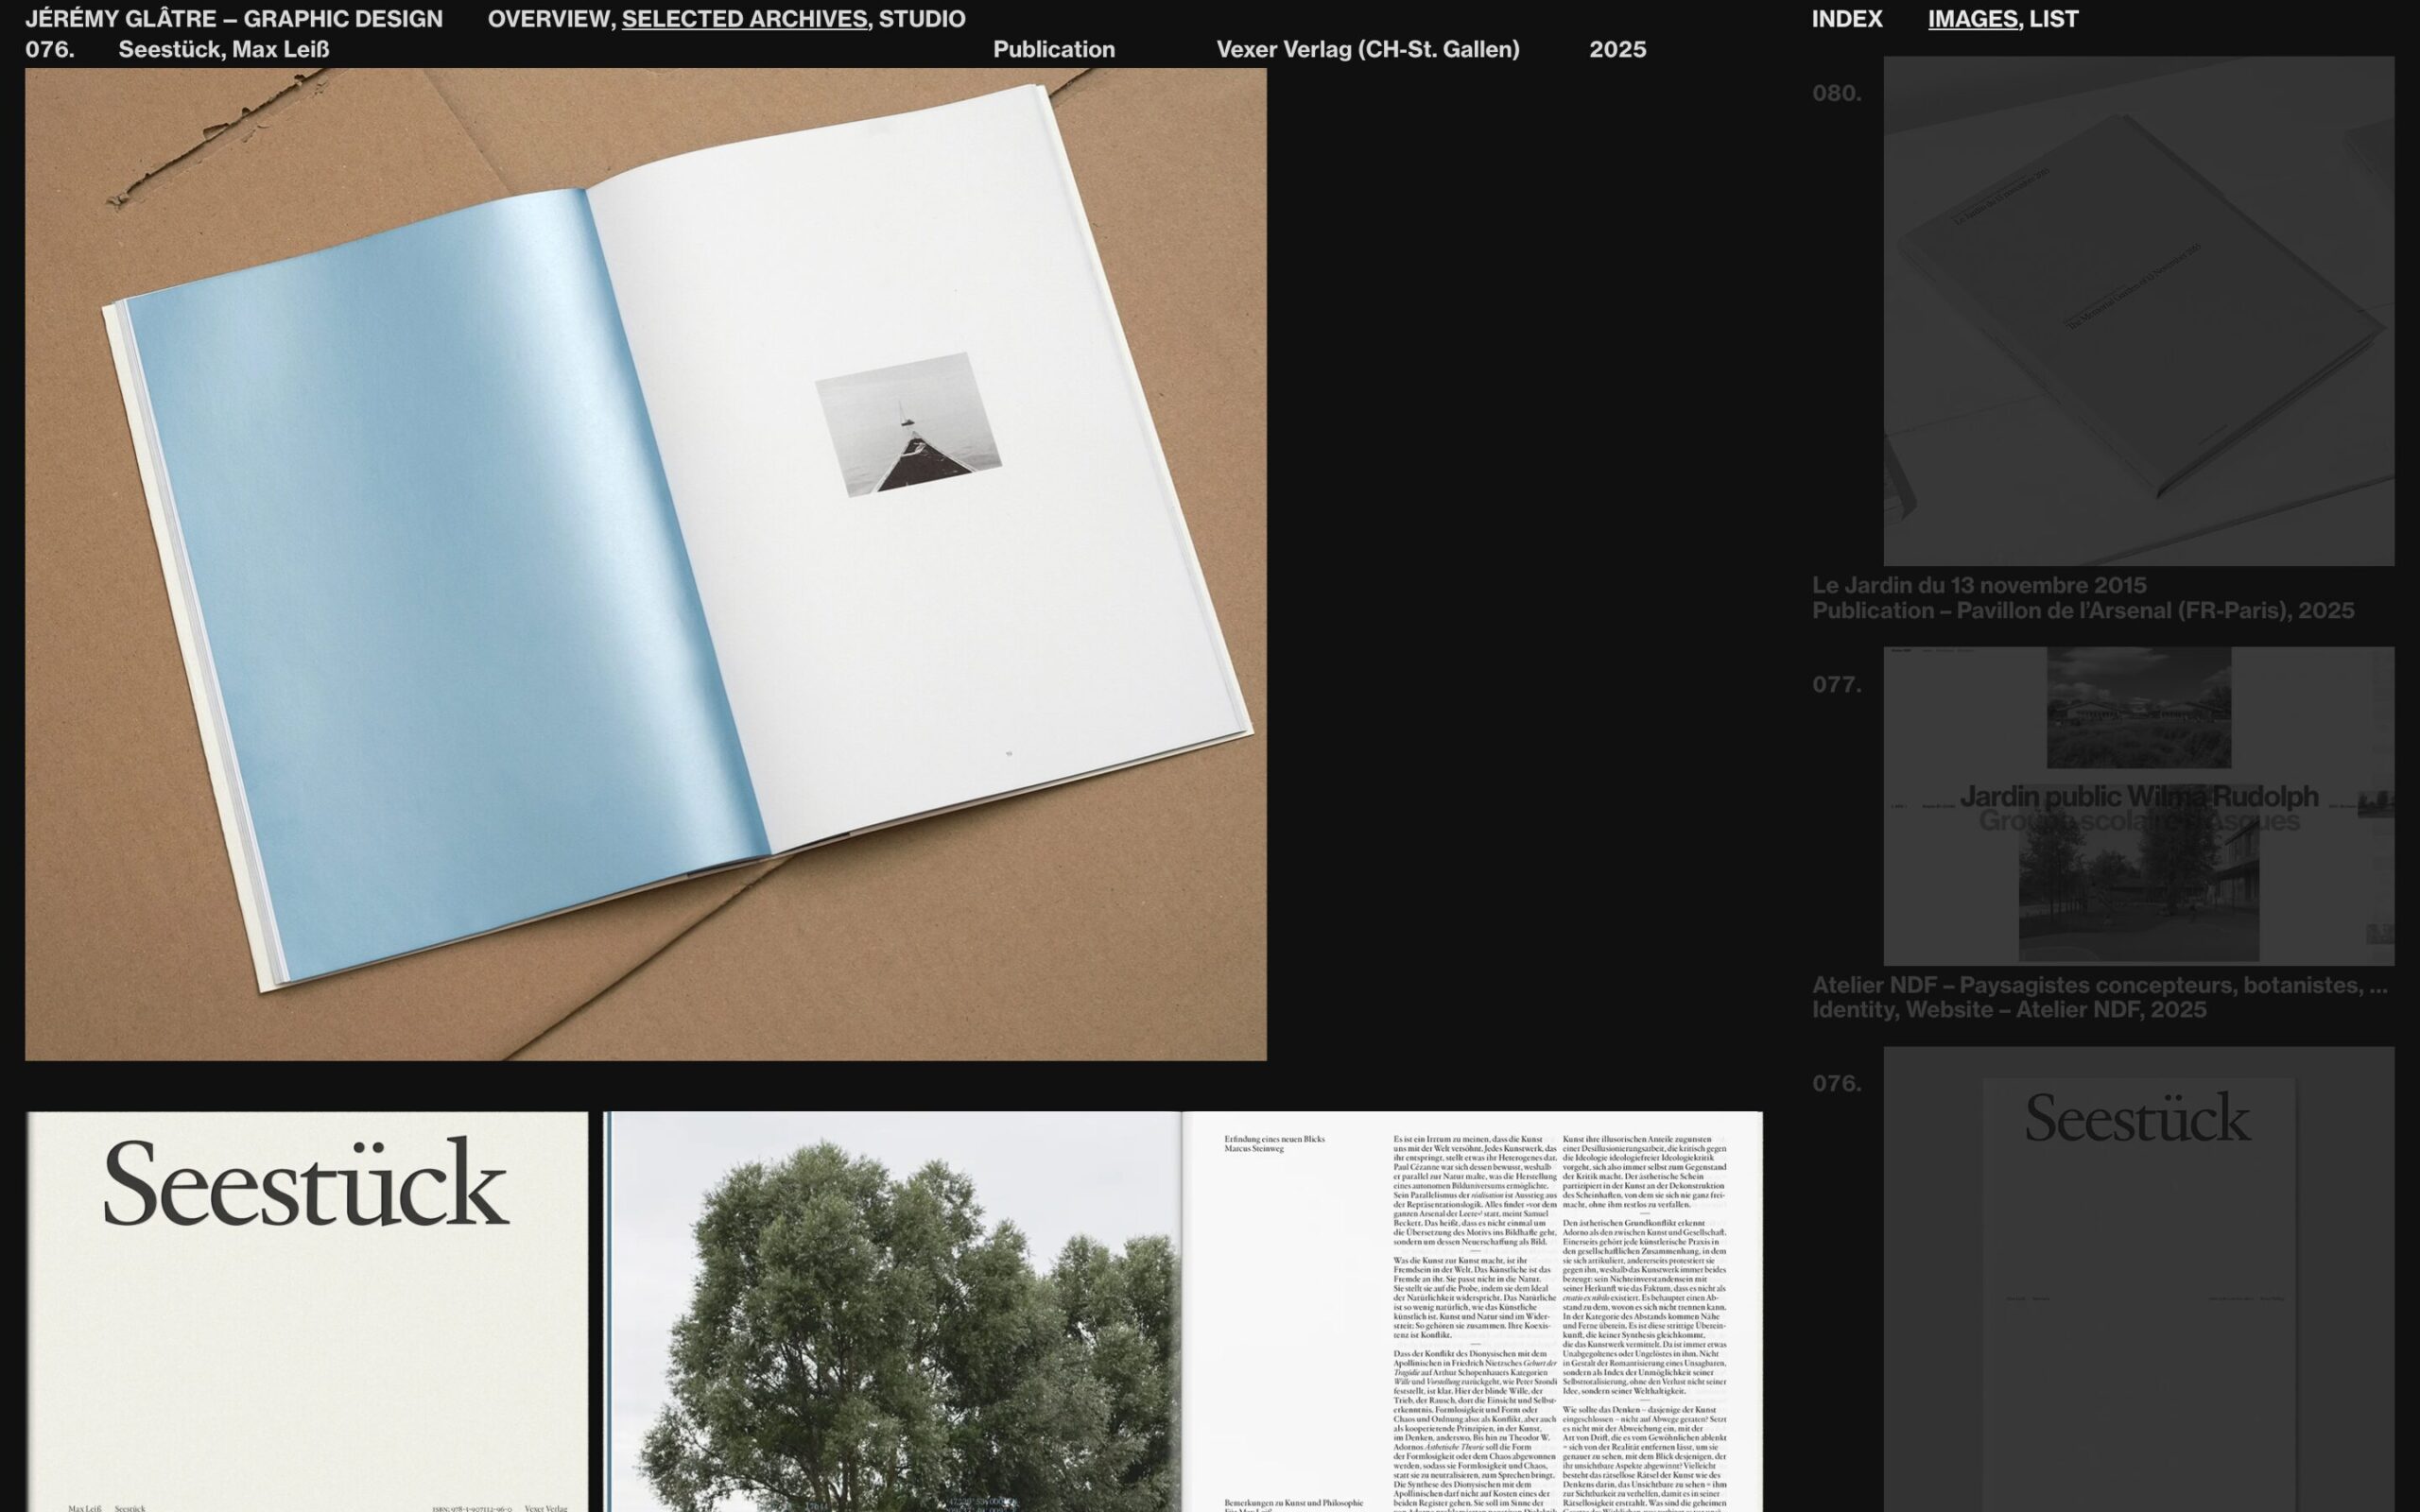Screen dimensions: 2420x1512
Task: Click the Le Jardin du 13 novembre 2015 caption
Action: (1979, 585)
